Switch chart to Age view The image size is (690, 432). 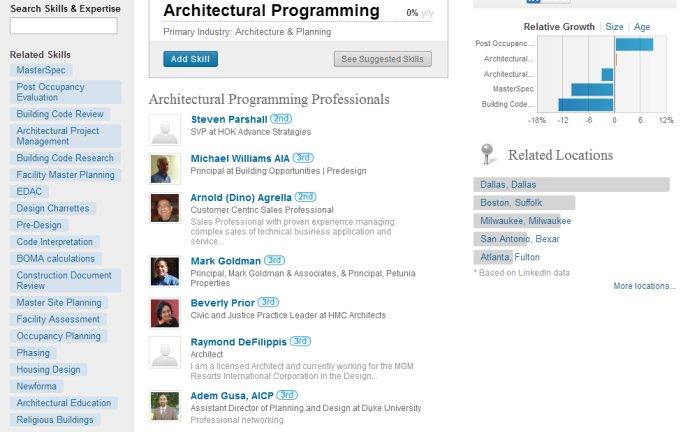pos(642,27)
